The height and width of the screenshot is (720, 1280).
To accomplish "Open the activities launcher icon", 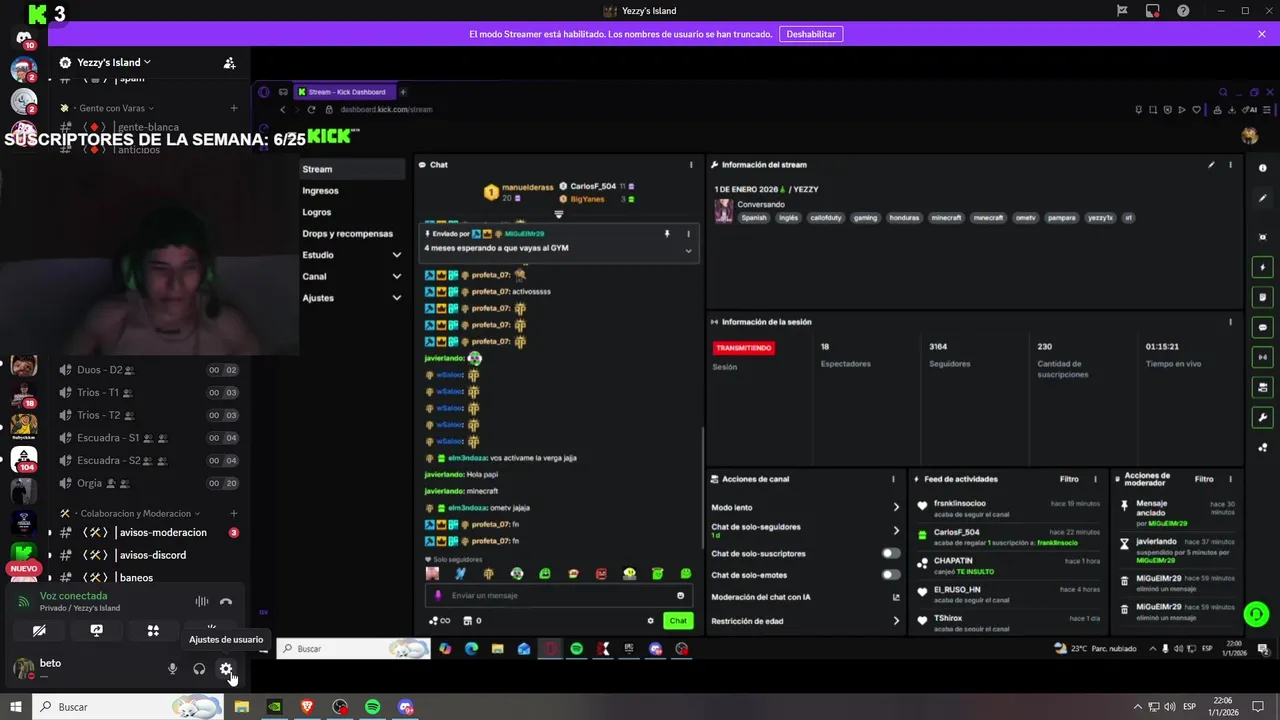I will (153, 631).
